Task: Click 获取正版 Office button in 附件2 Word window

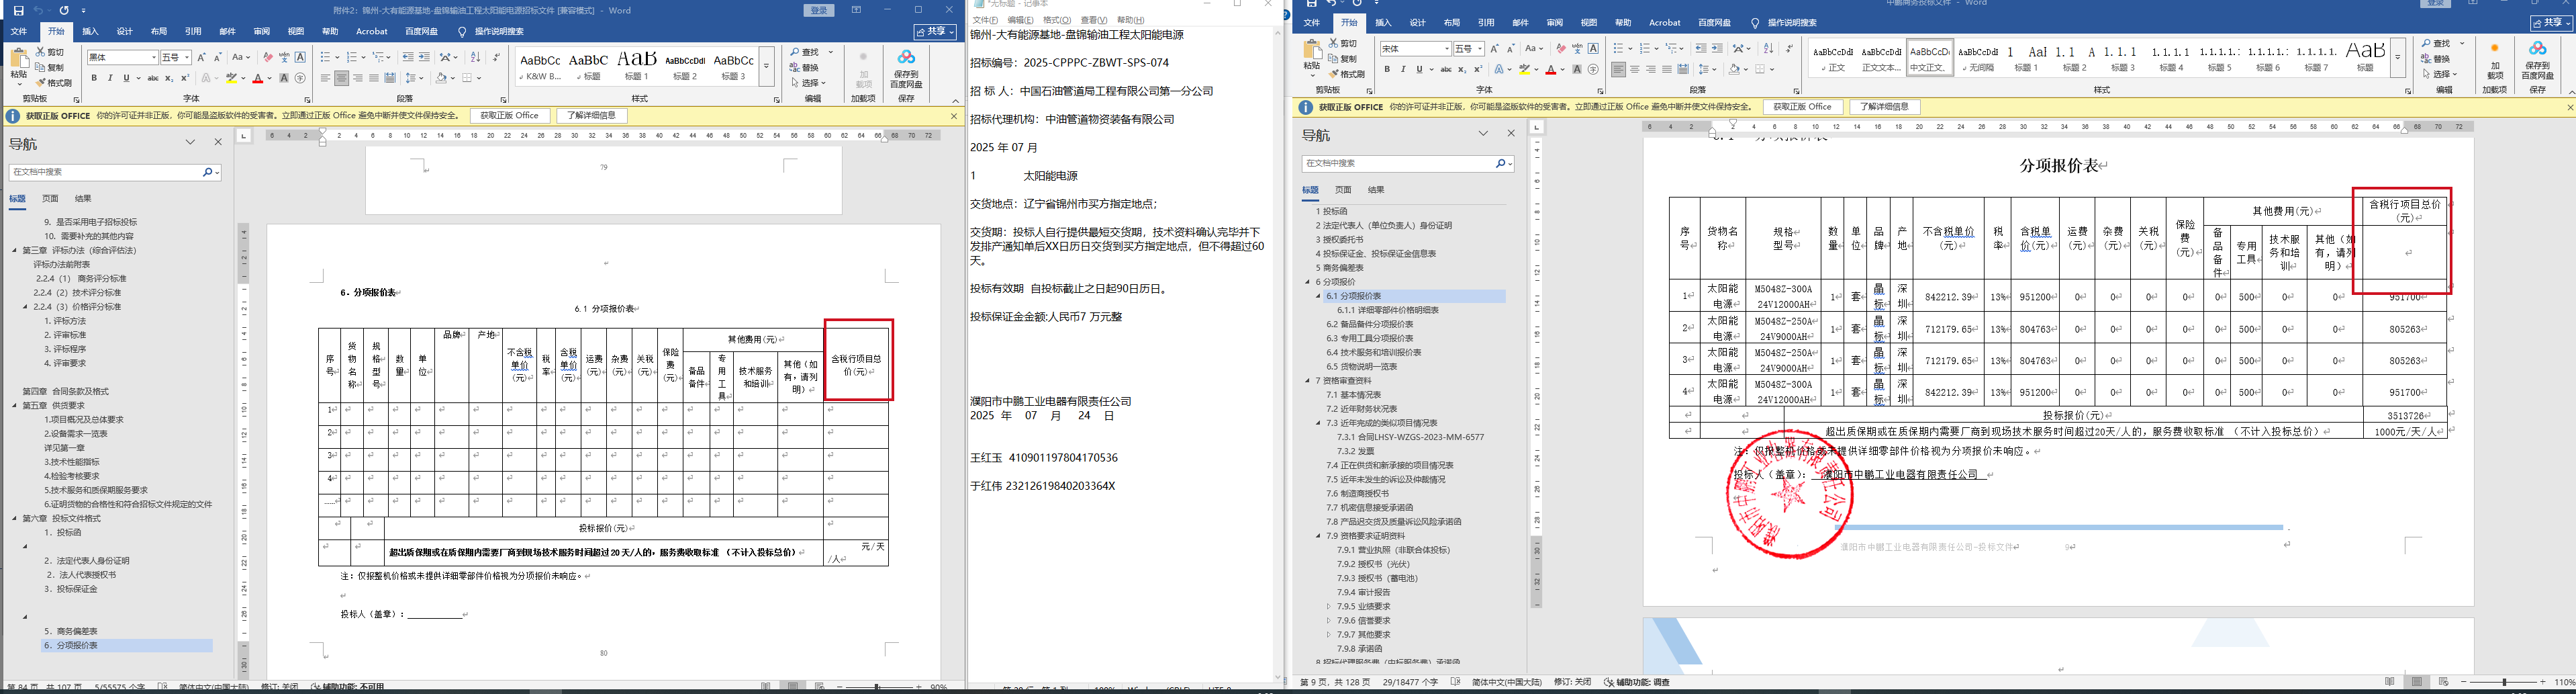Action: pyautogui.click(x=510, y=116)
